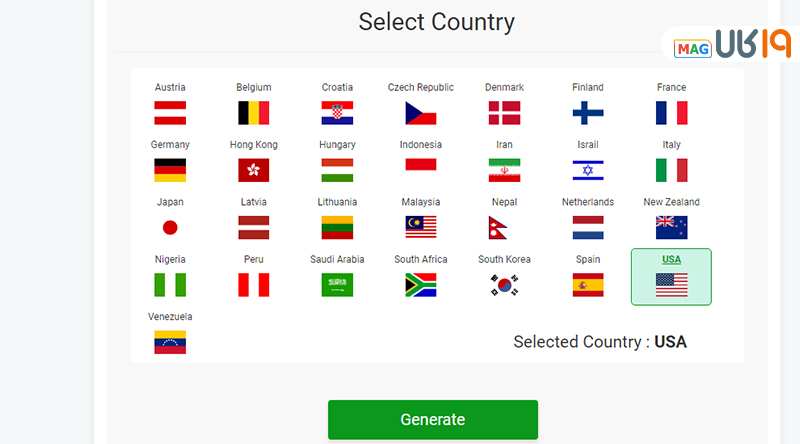
Task: Select the France flag
Action: click(x=671, y=113)
